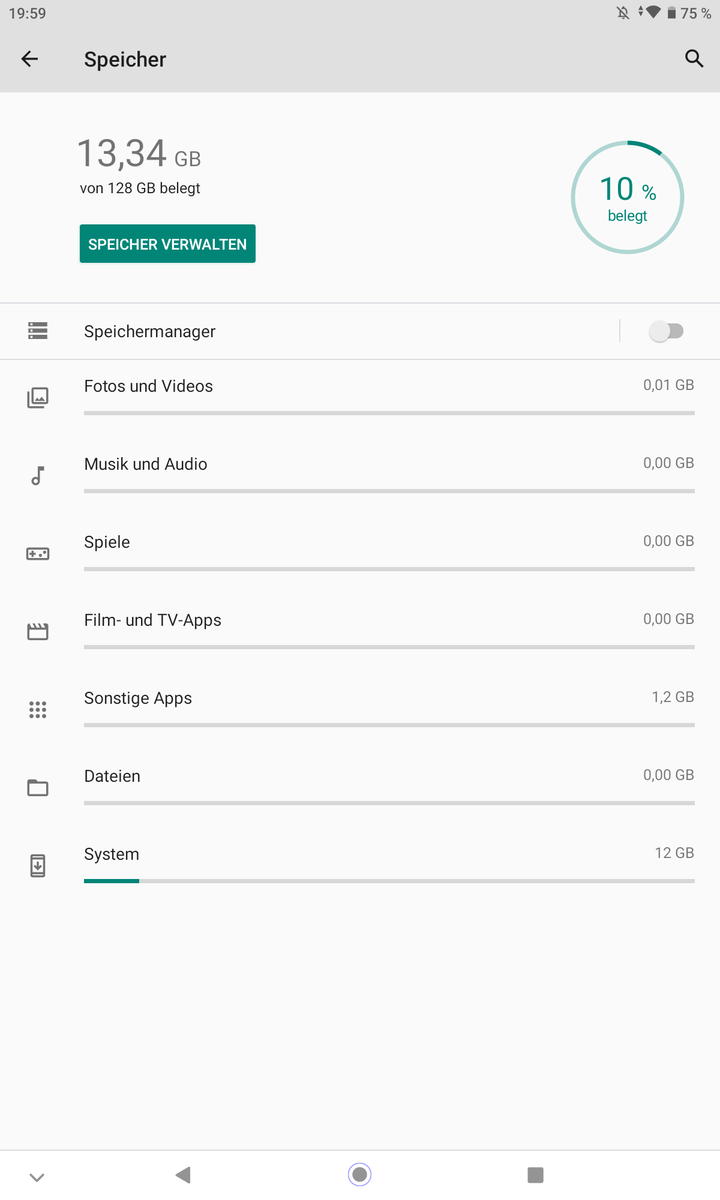Tap the Film- und TV-Apps clapperboard icon
This screenshot has width=720, height=1200.
click(37, 632)
